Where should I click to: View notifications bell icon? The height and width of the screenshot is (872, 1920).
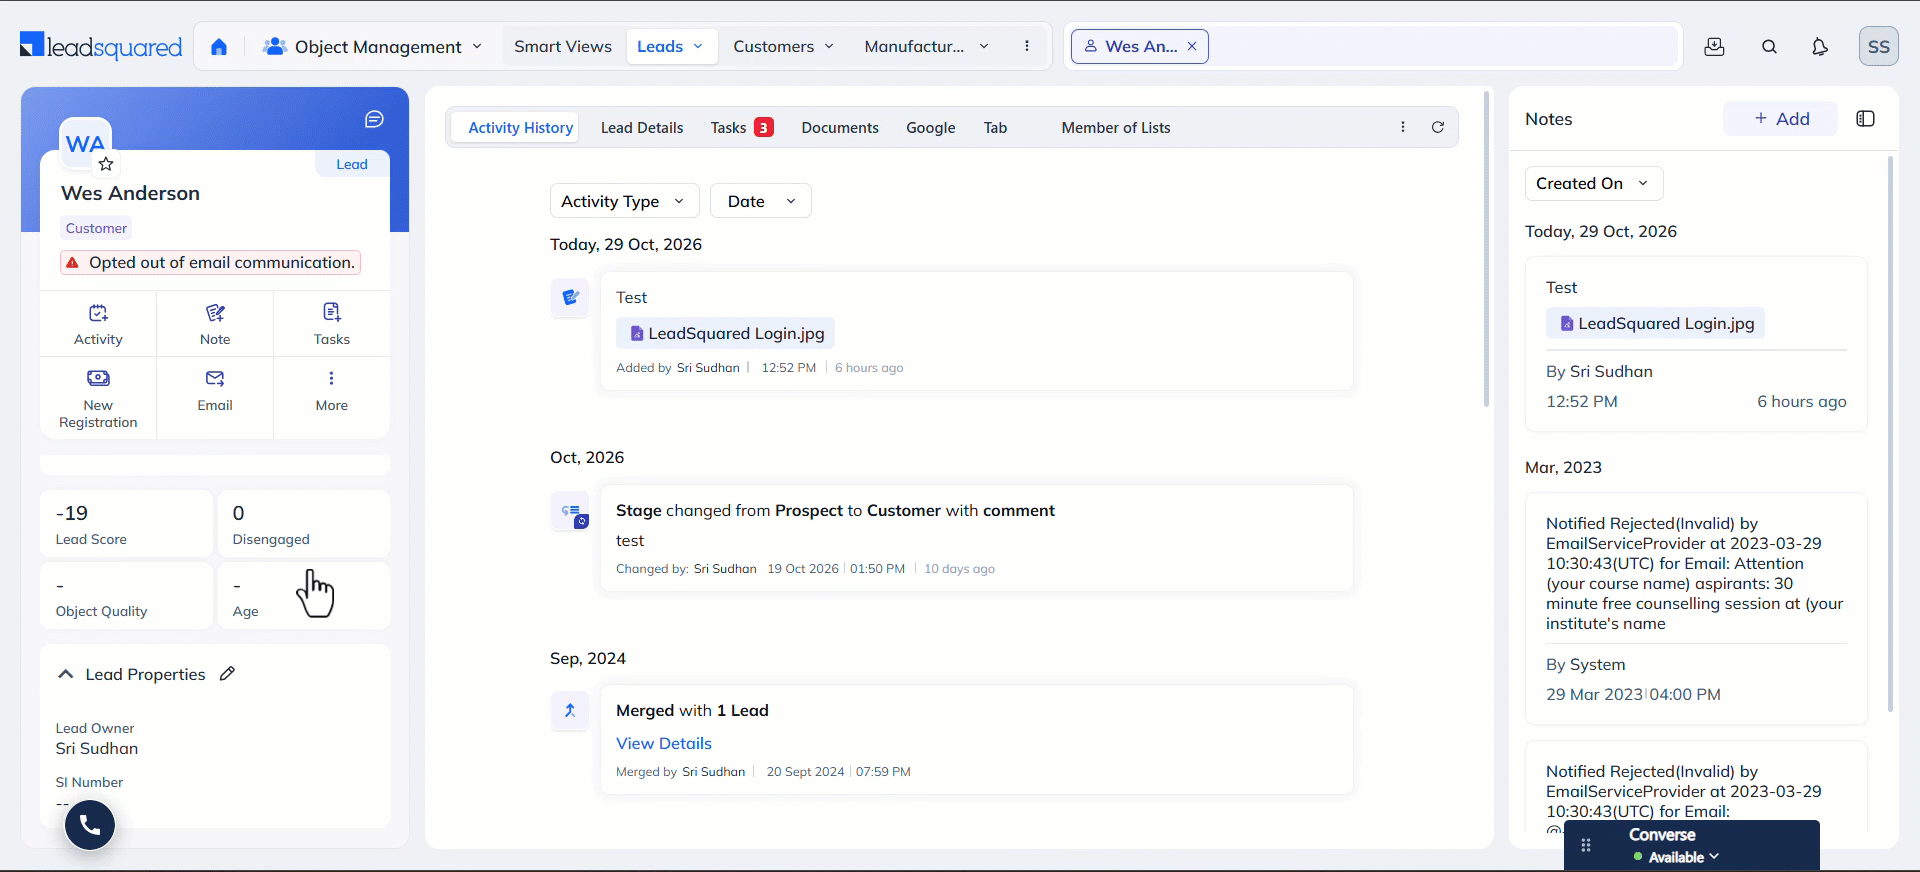click(x=1820, y=47)
